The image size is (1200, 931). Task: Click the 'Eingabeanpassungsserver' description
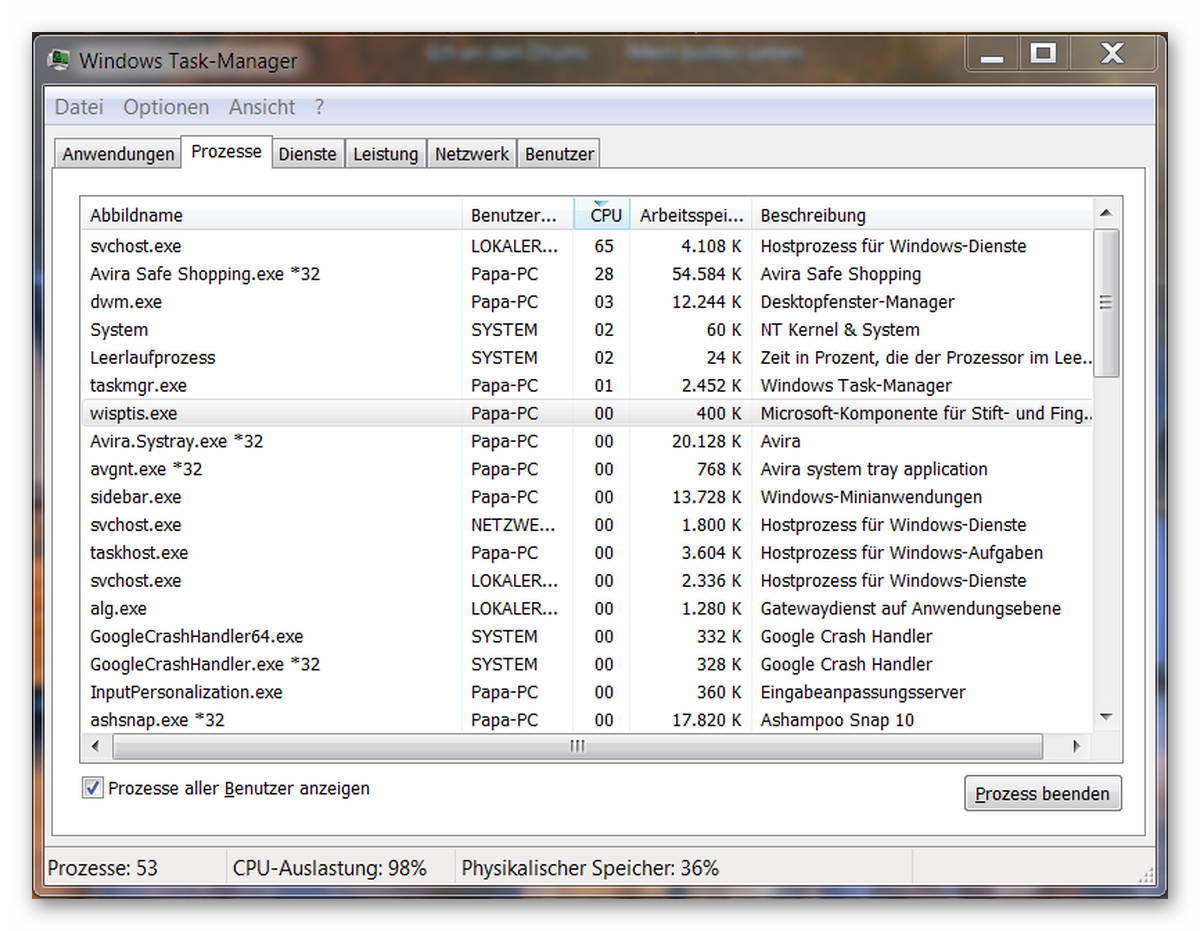863,692
